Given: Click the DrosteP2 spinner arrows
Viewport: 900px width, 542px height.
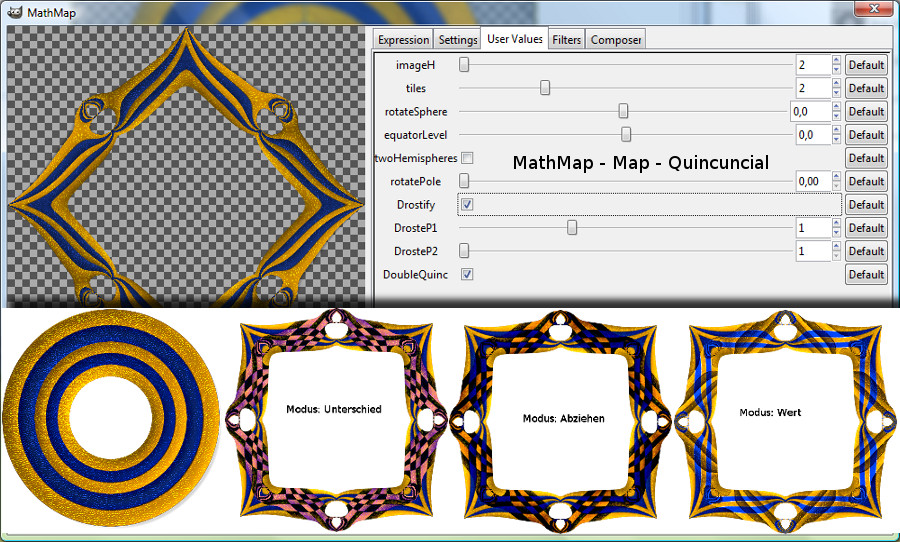Looking at the screenshot, I should pyautogui.click(x=836, y=251).
